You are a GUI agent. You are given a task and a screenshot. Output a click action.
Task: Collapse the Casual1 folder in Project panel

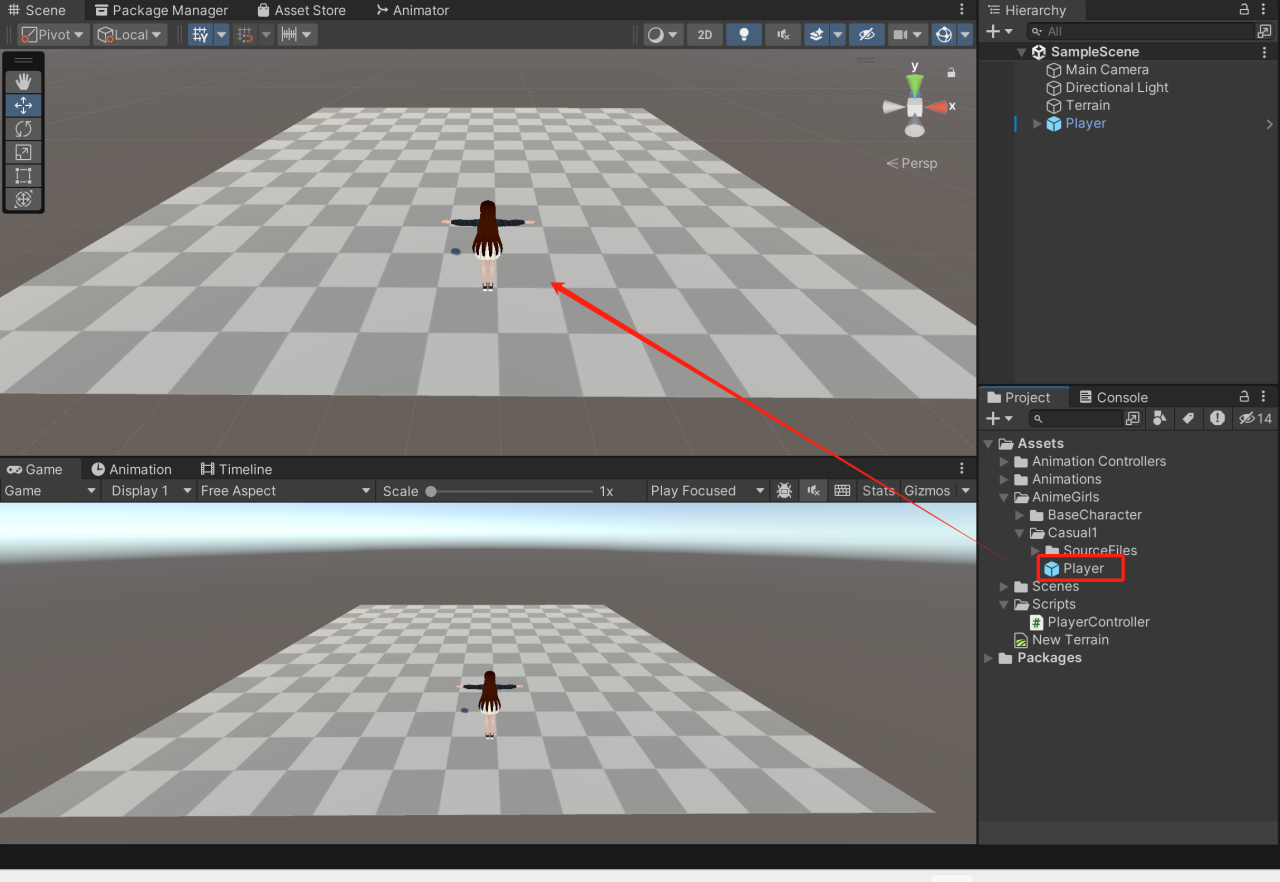tap(1020, 533)
